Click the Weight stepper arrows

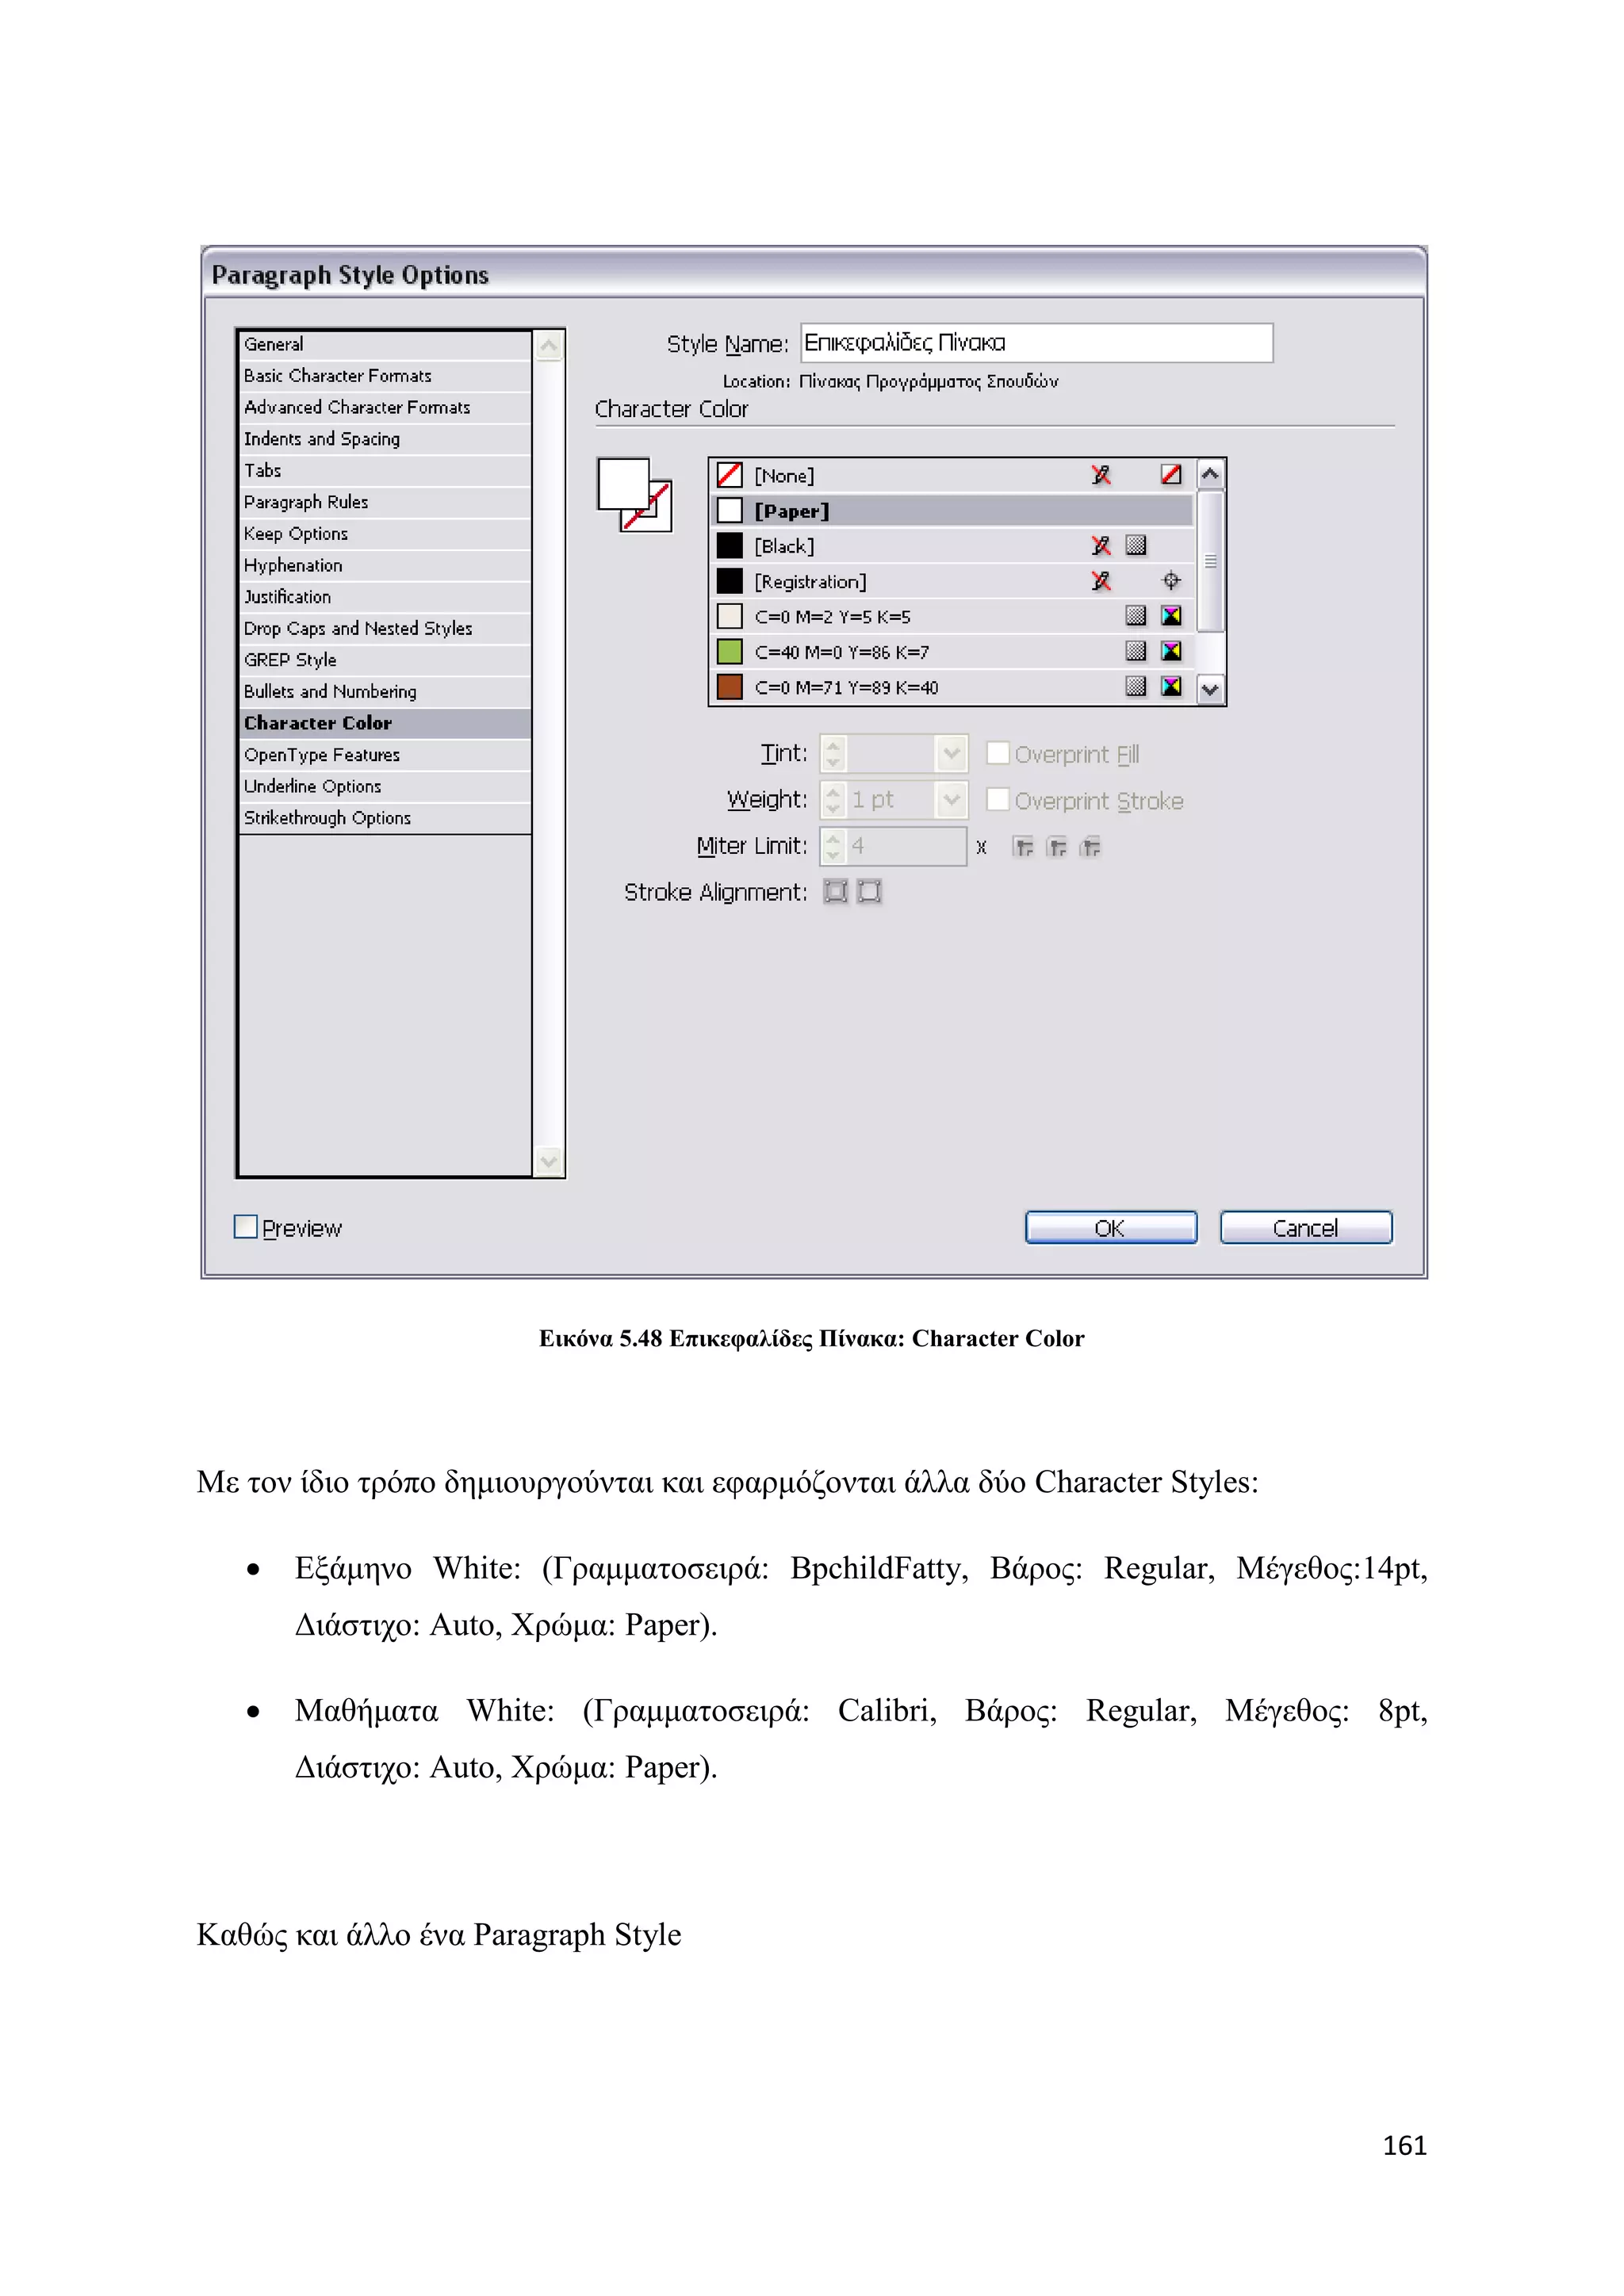click(833, 799)
